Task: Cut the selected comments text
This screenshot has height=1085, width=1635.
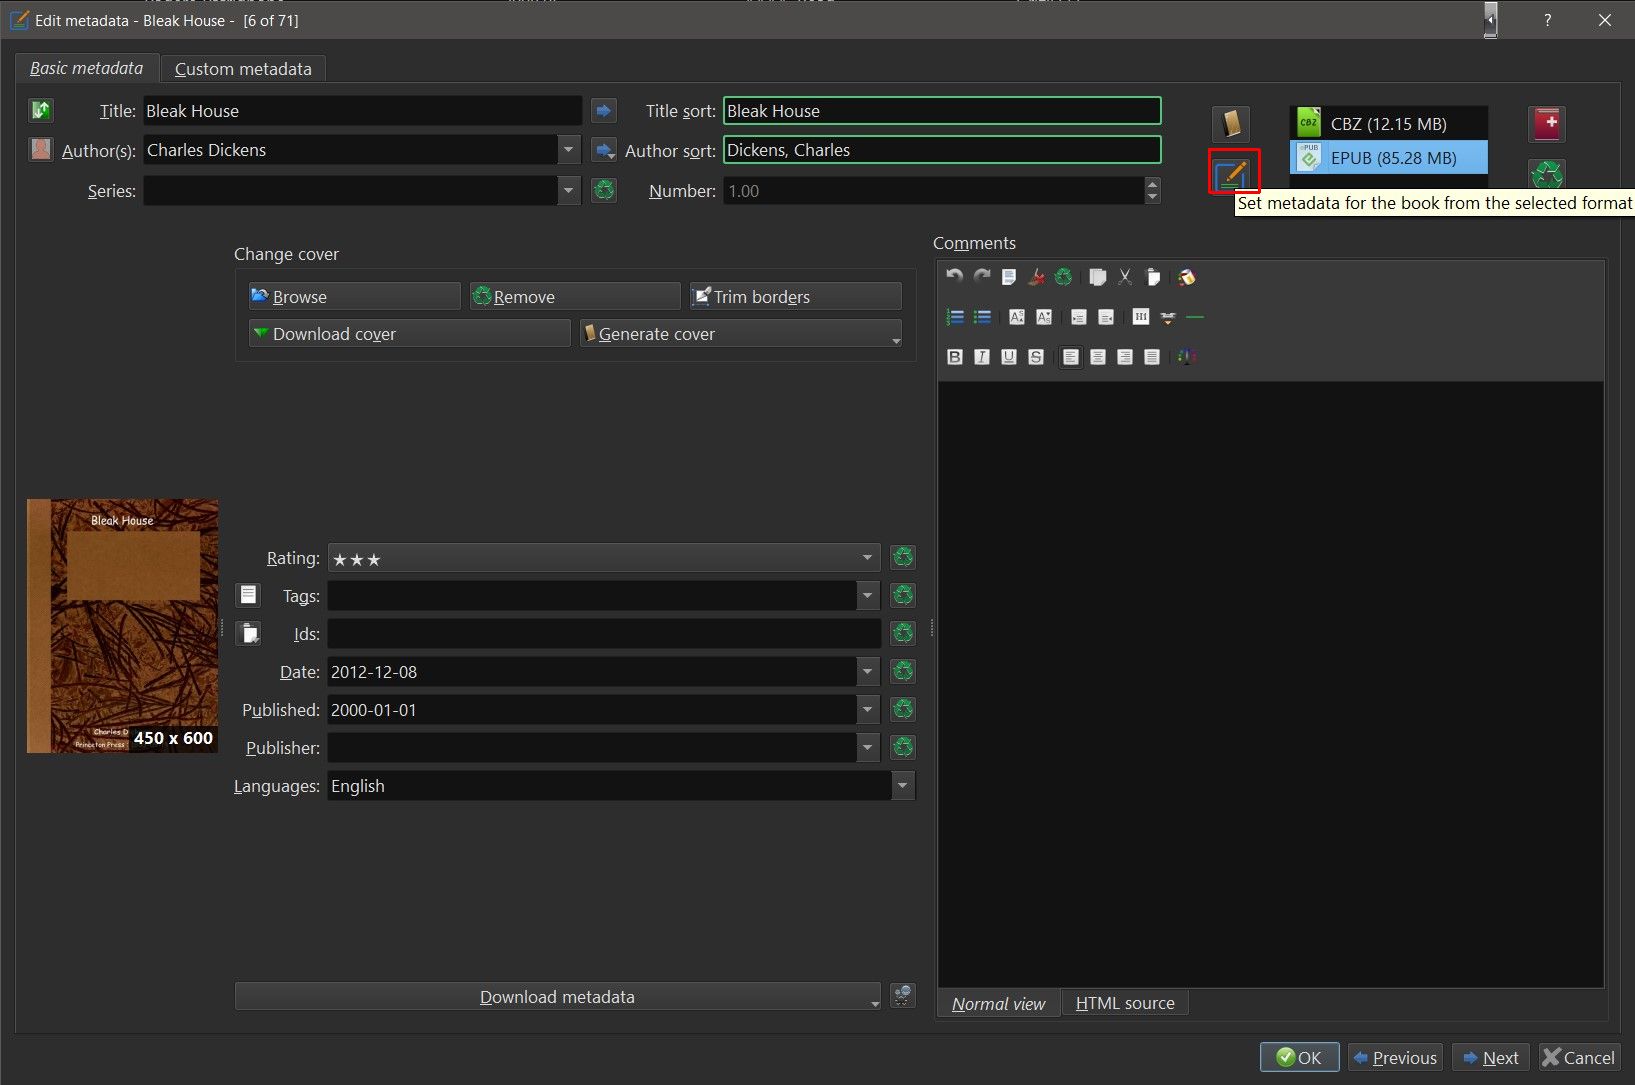Action: 1125,277
